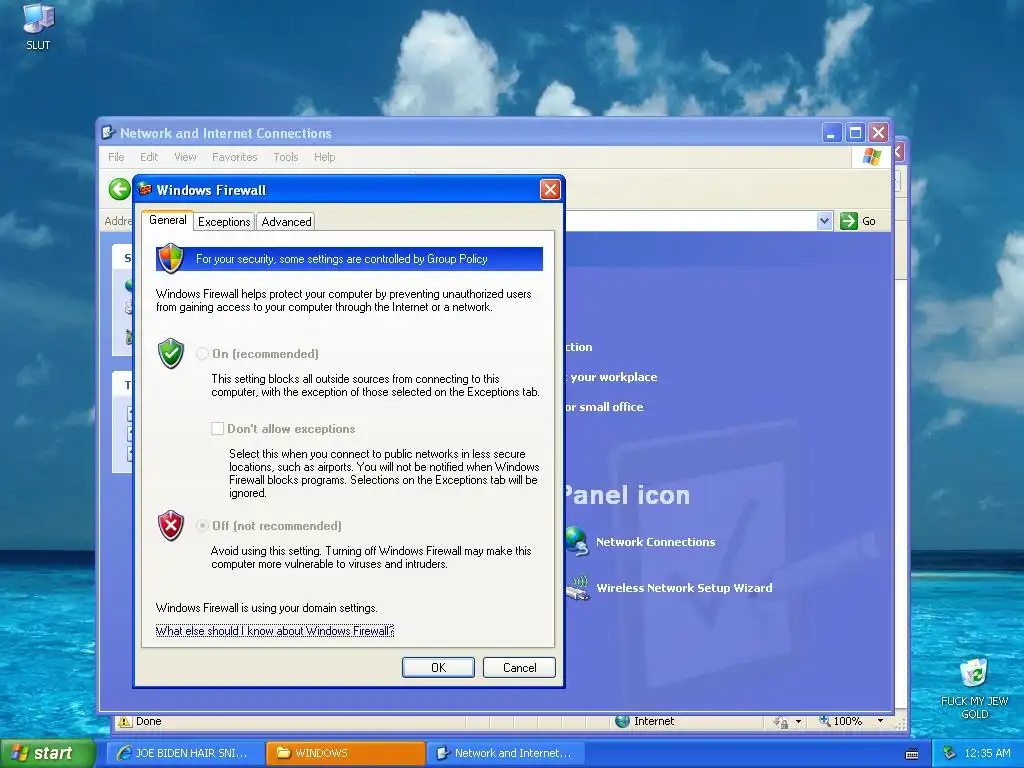Open the What else should I know link
The image size is (1024, 768).
pyautogui.click(x=275, y=631)
